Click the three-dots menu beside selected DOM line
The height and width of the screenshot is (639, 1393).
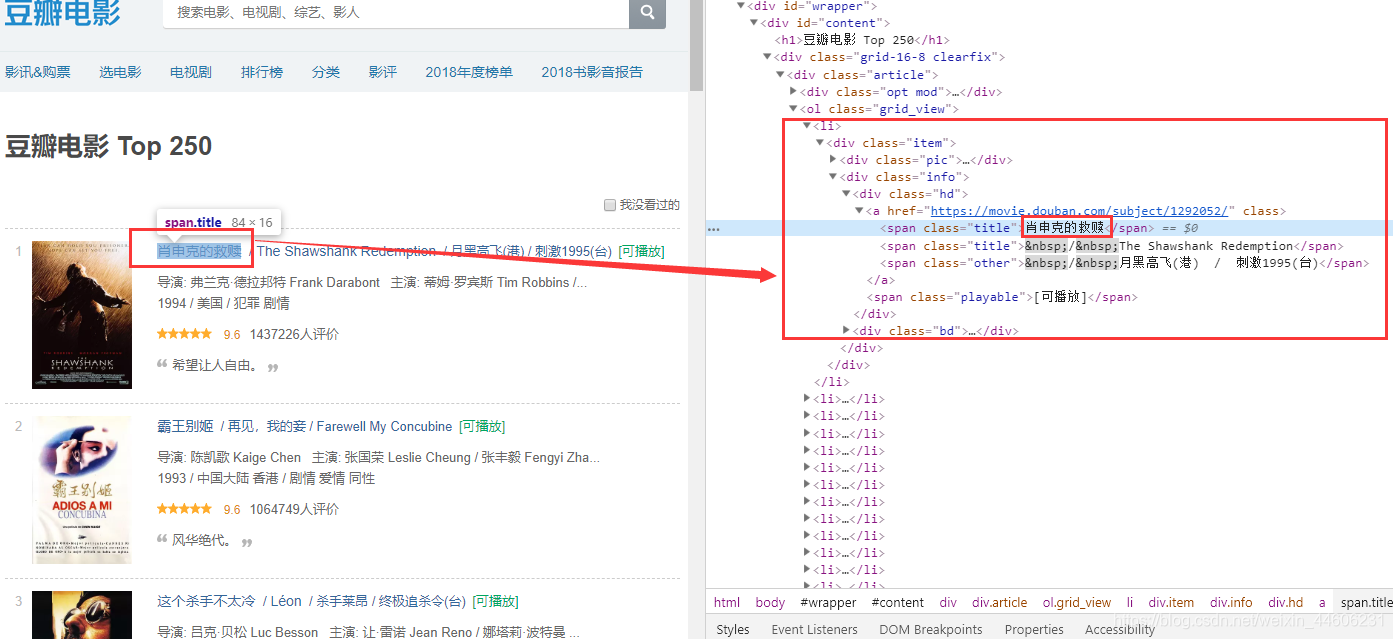coord(714,229)
